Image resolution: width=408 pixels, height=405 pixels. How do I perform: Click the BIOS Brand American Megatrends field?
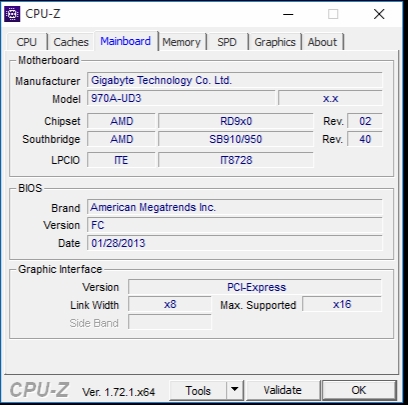235,207
